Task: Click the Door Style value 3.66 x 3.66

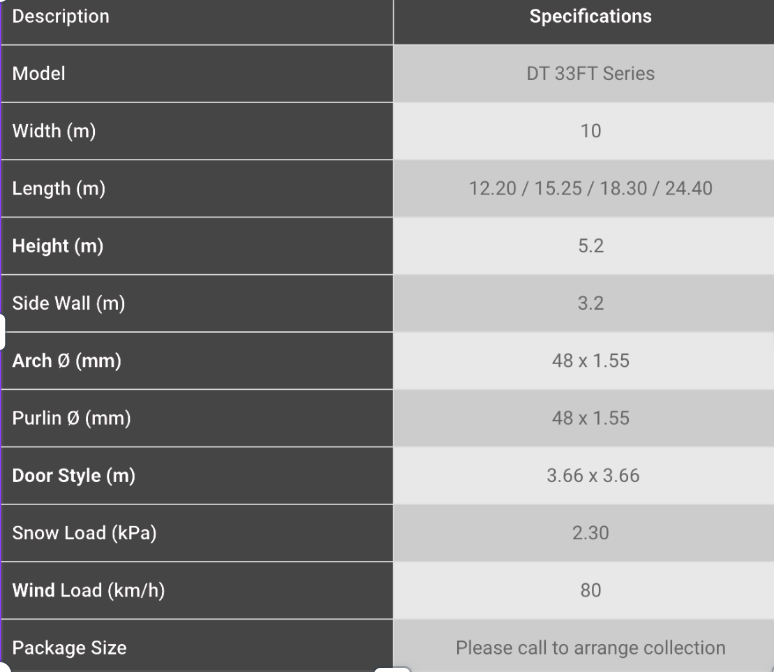Action: point(590,476)
